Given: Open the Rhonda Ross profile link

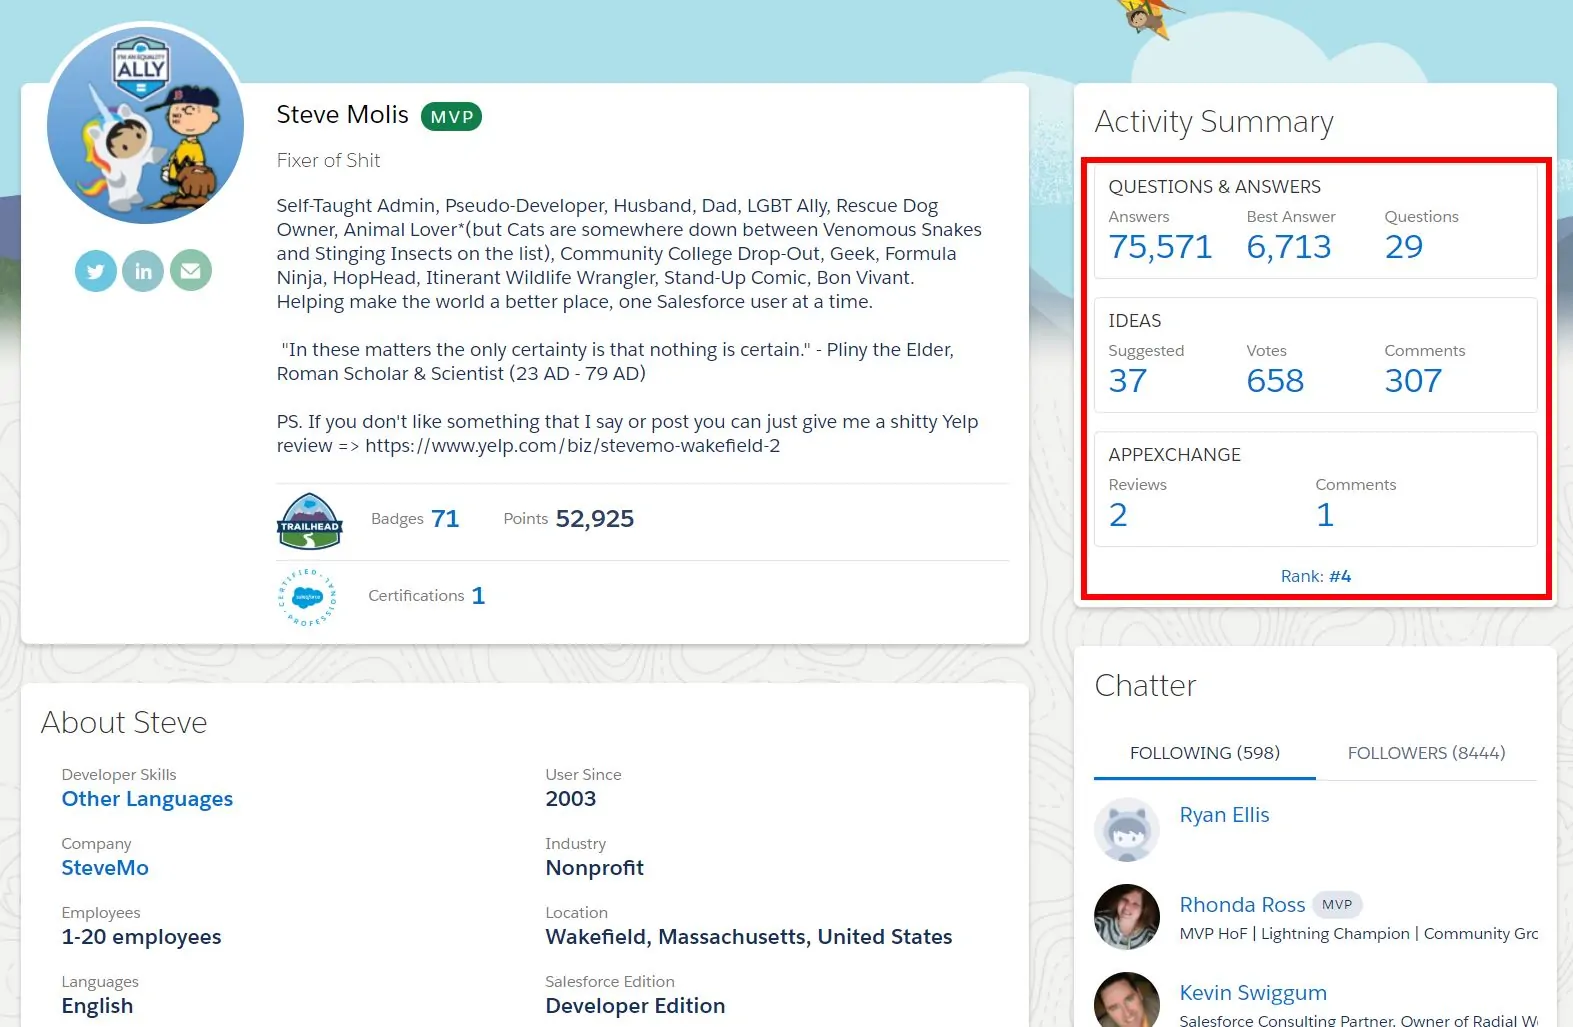Looking at the screenshot, I should point(1243,905).
